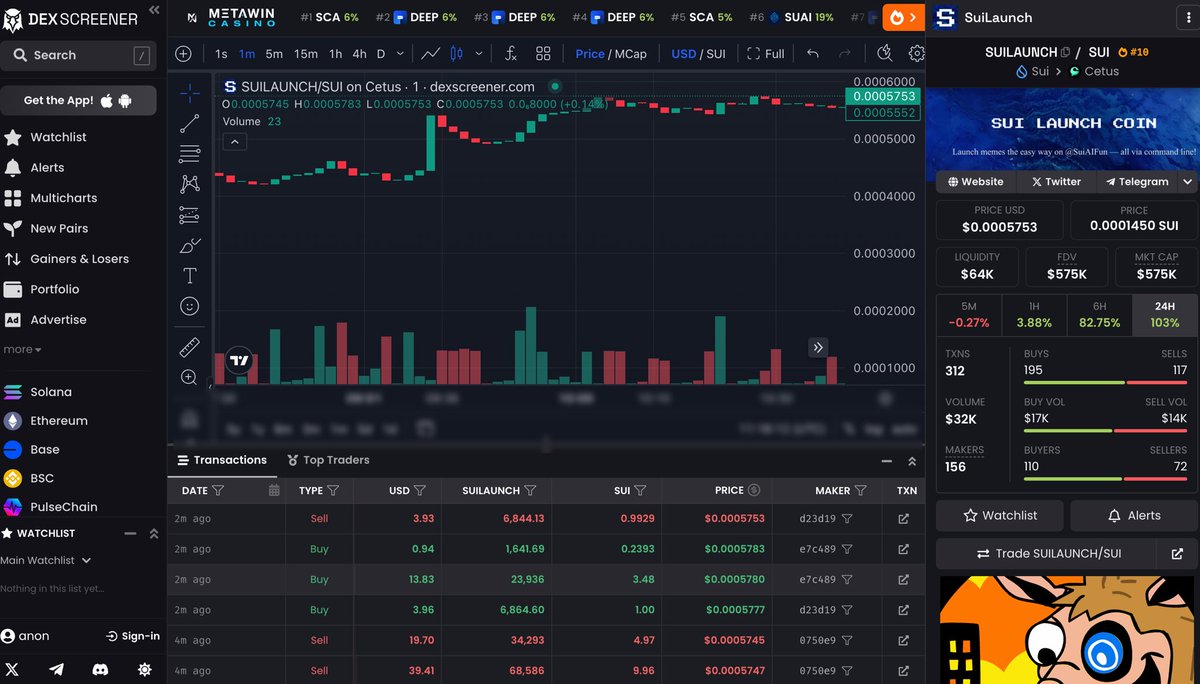Screen dimensions: 1200x684
Task: Switch to line chart style
Action: point(431,54)
